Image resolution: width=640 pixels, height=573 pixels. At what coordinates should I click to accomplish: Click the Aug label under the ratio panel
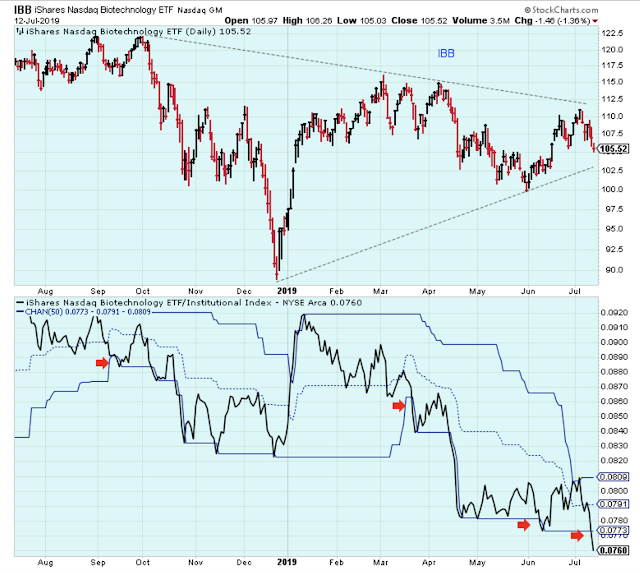(45, 562)
